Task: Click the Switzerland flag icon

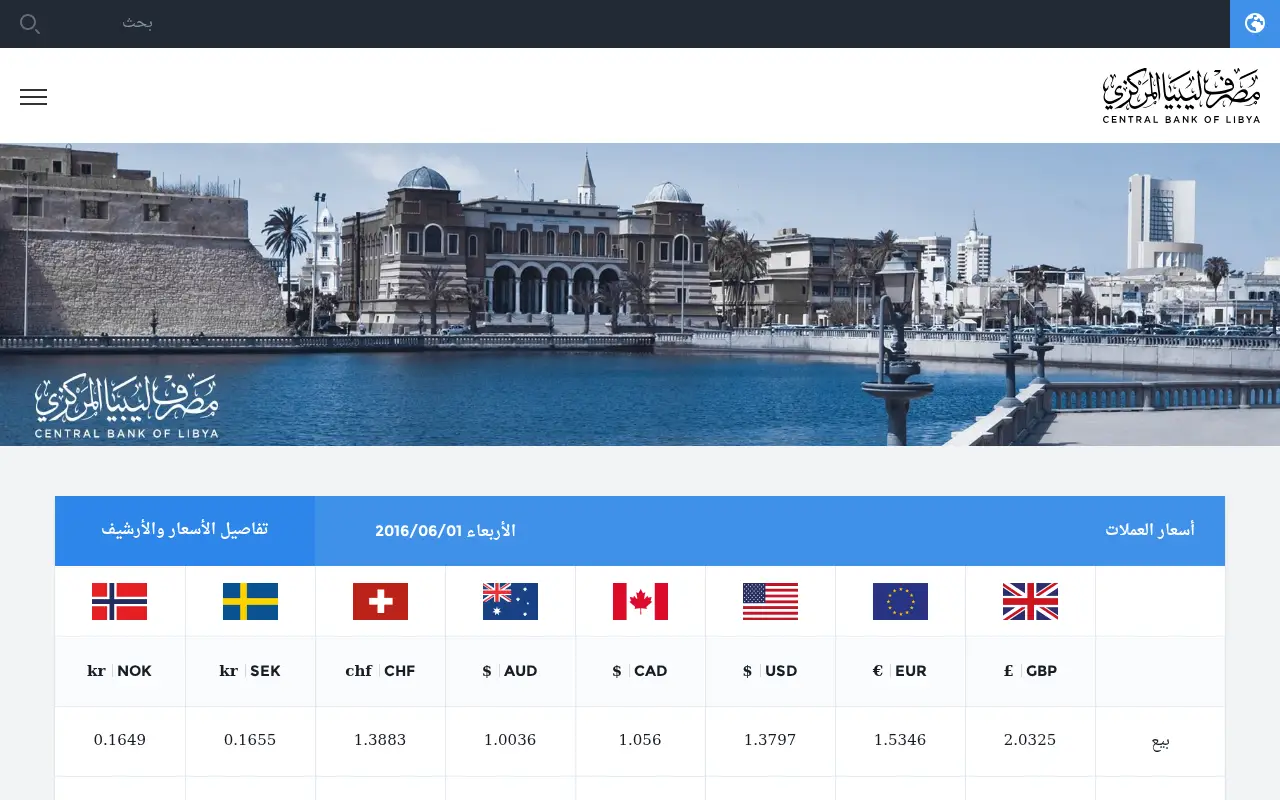Action: (x=380, y=602)
